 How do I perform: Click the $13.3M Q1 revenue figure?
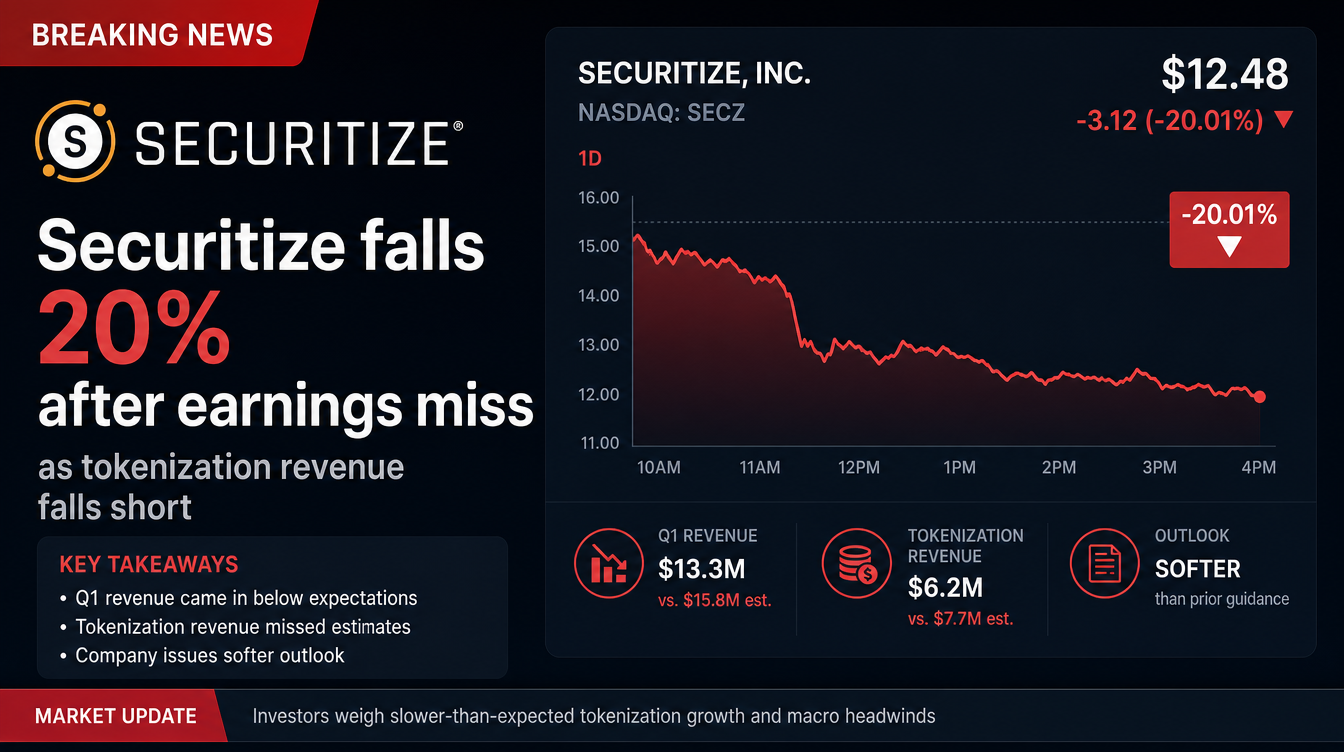[x=702, y=569]
